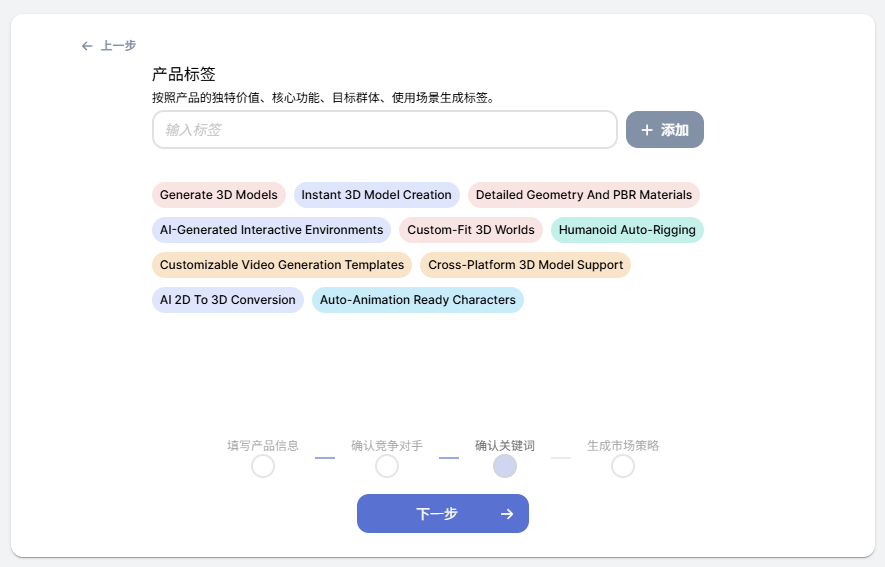Go back via 上一步 link
Viewport: 885px width, 567px height.
(118, 46)
